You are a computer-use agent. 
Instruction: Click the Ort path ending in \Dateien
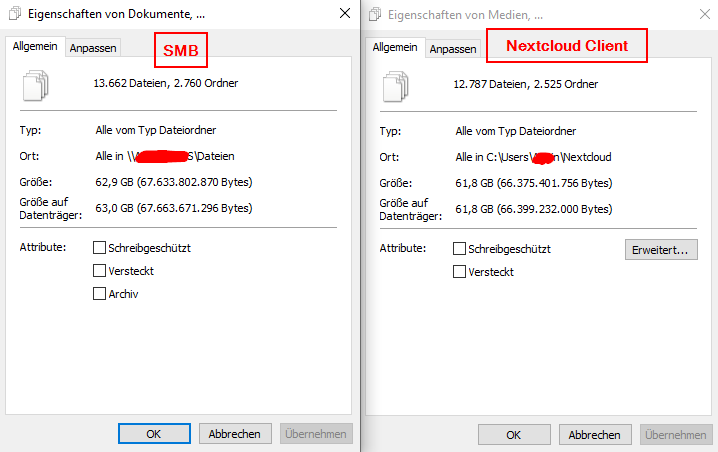(x=165, y=156)
